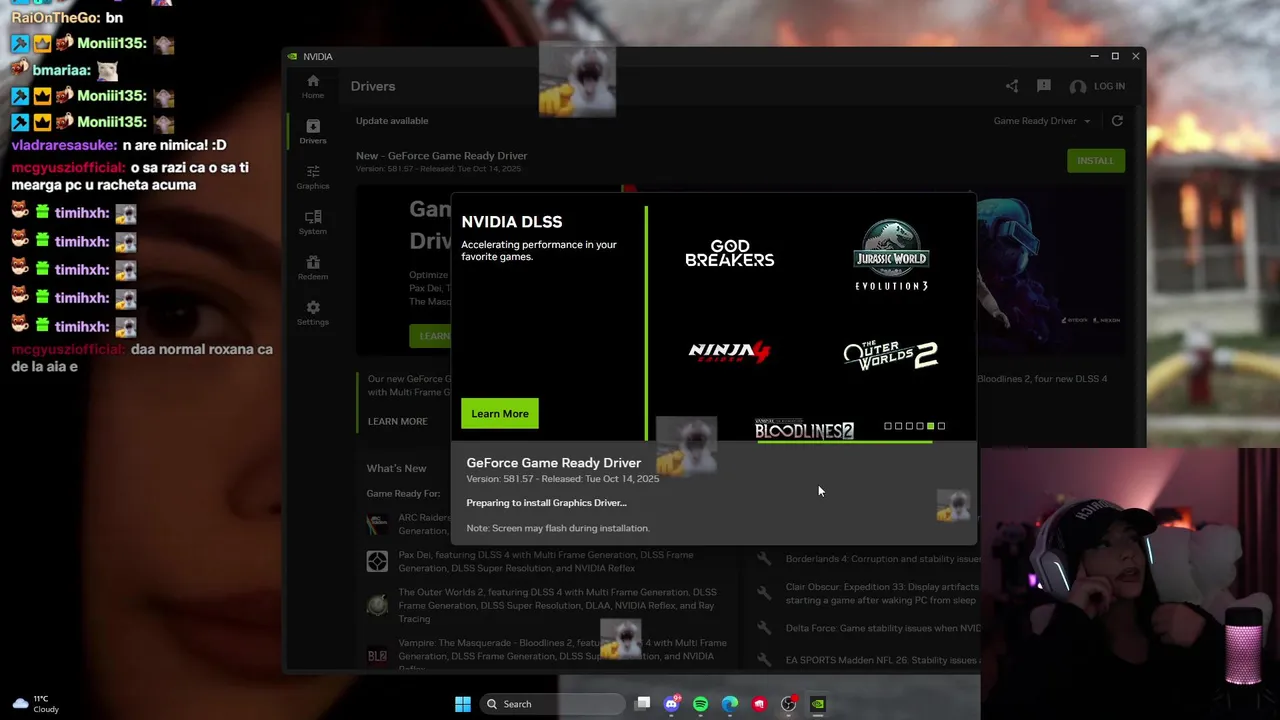
Task: Click the green driver install progress bar
Action: 845,441
